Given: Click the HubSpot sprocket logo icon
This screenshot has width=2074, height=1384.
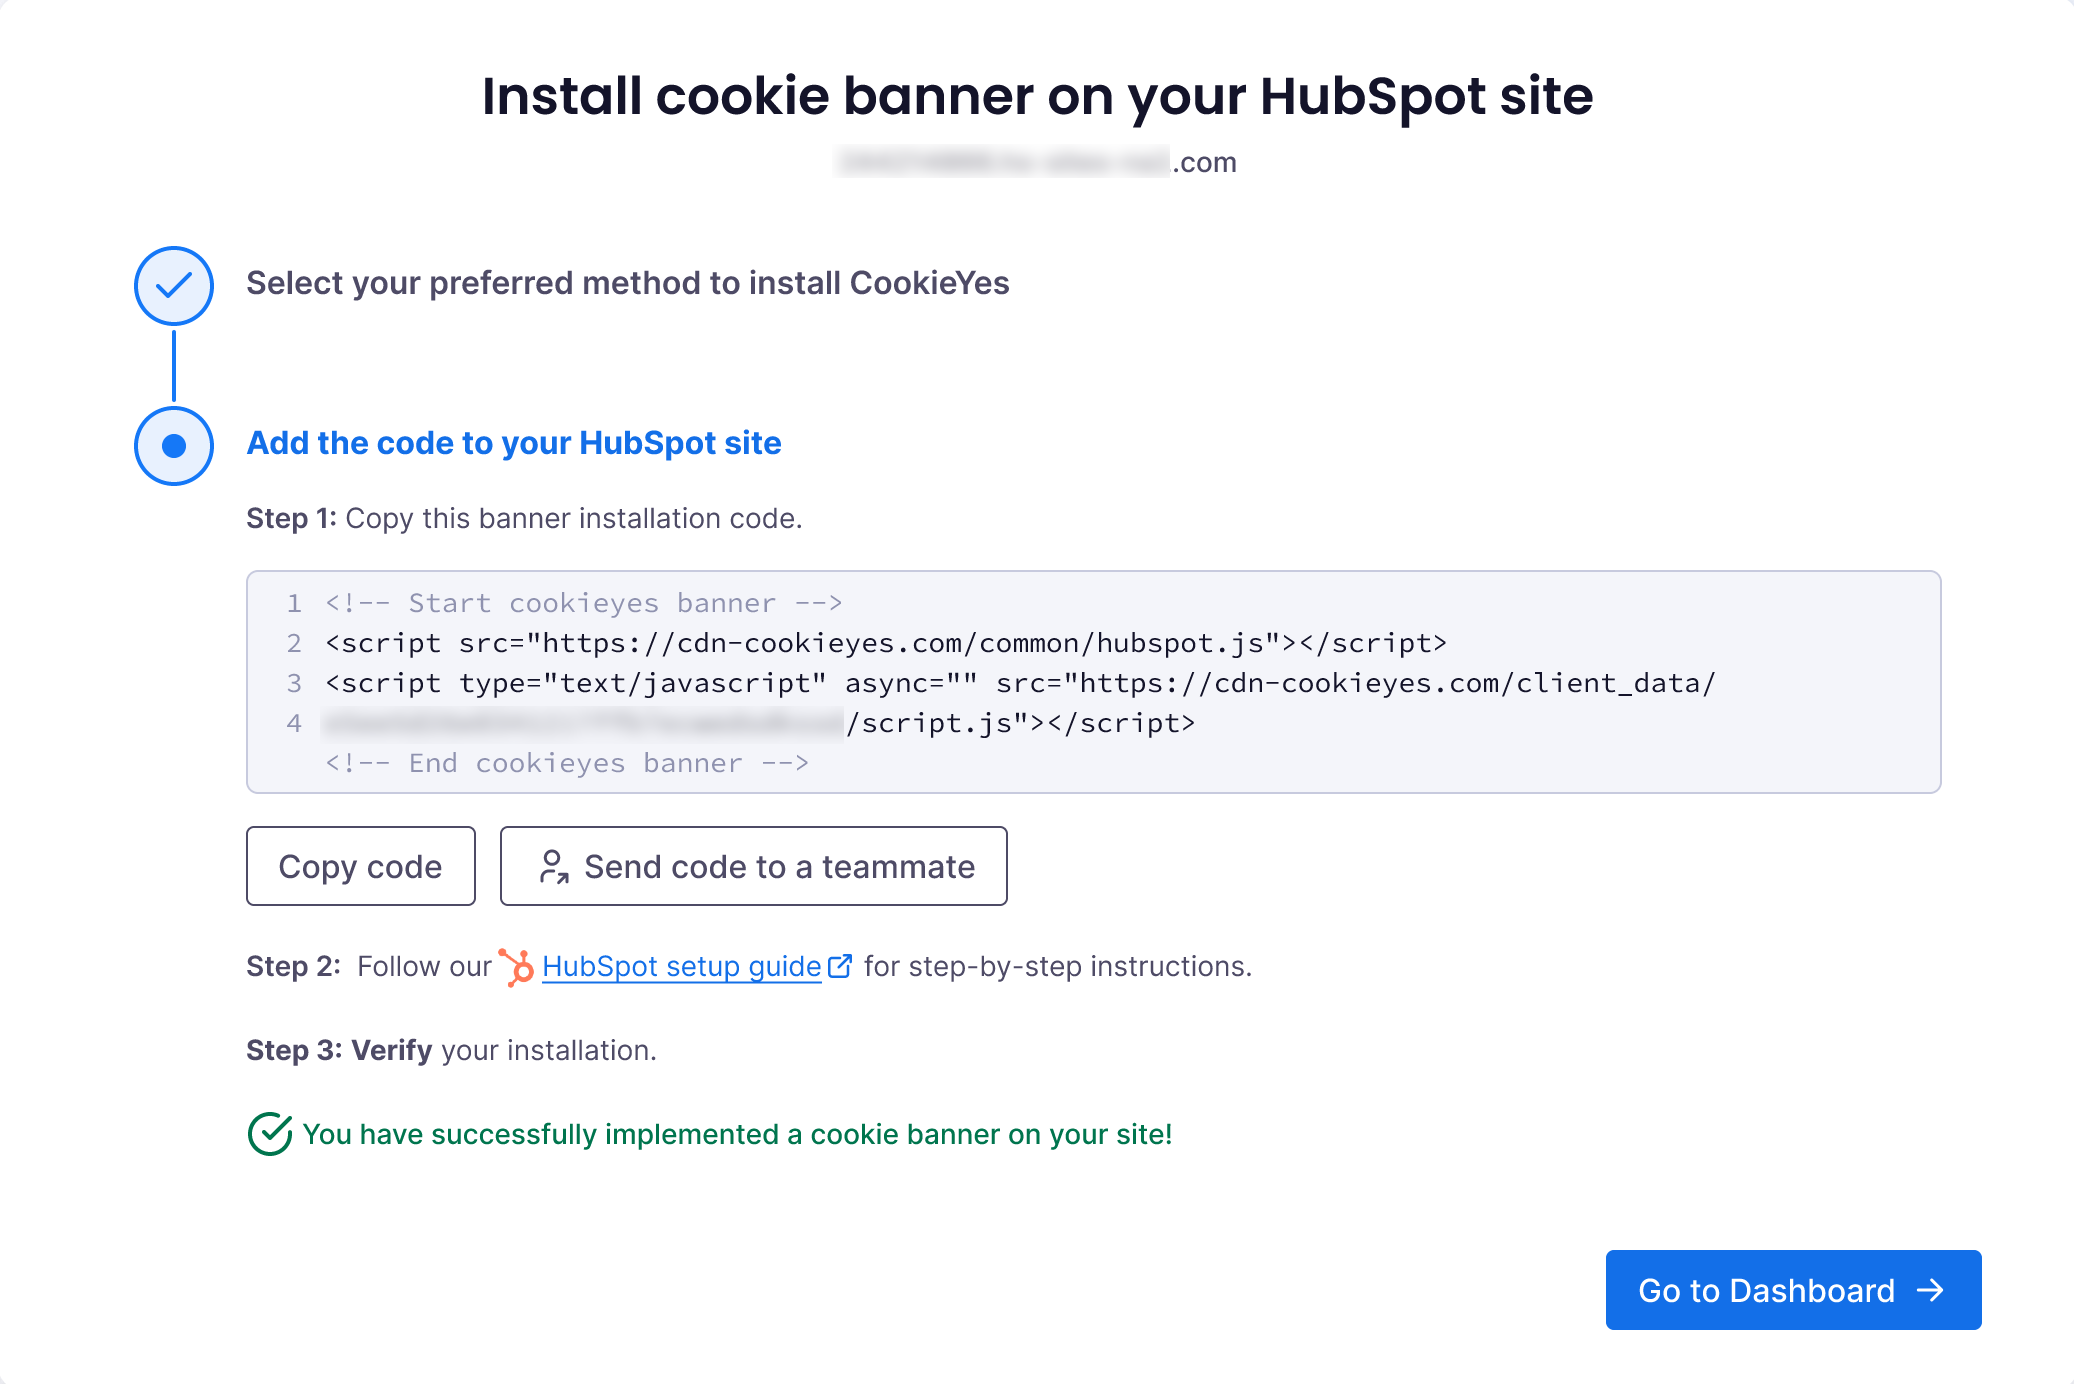Looking at the screenshot, I should pos(517,967).
